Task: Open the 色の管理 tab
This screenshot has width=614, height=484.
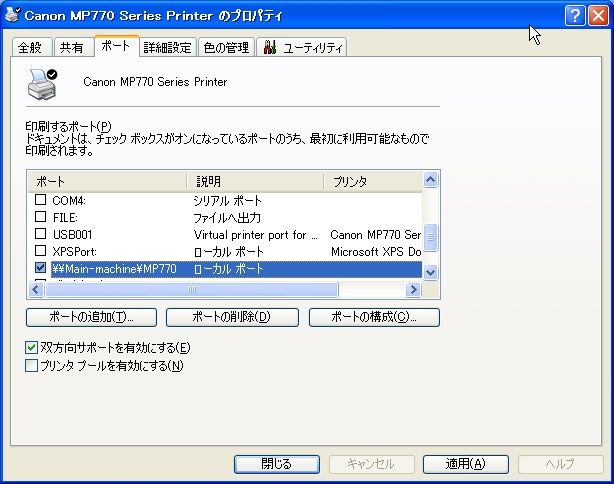Action: coord(226,47)
